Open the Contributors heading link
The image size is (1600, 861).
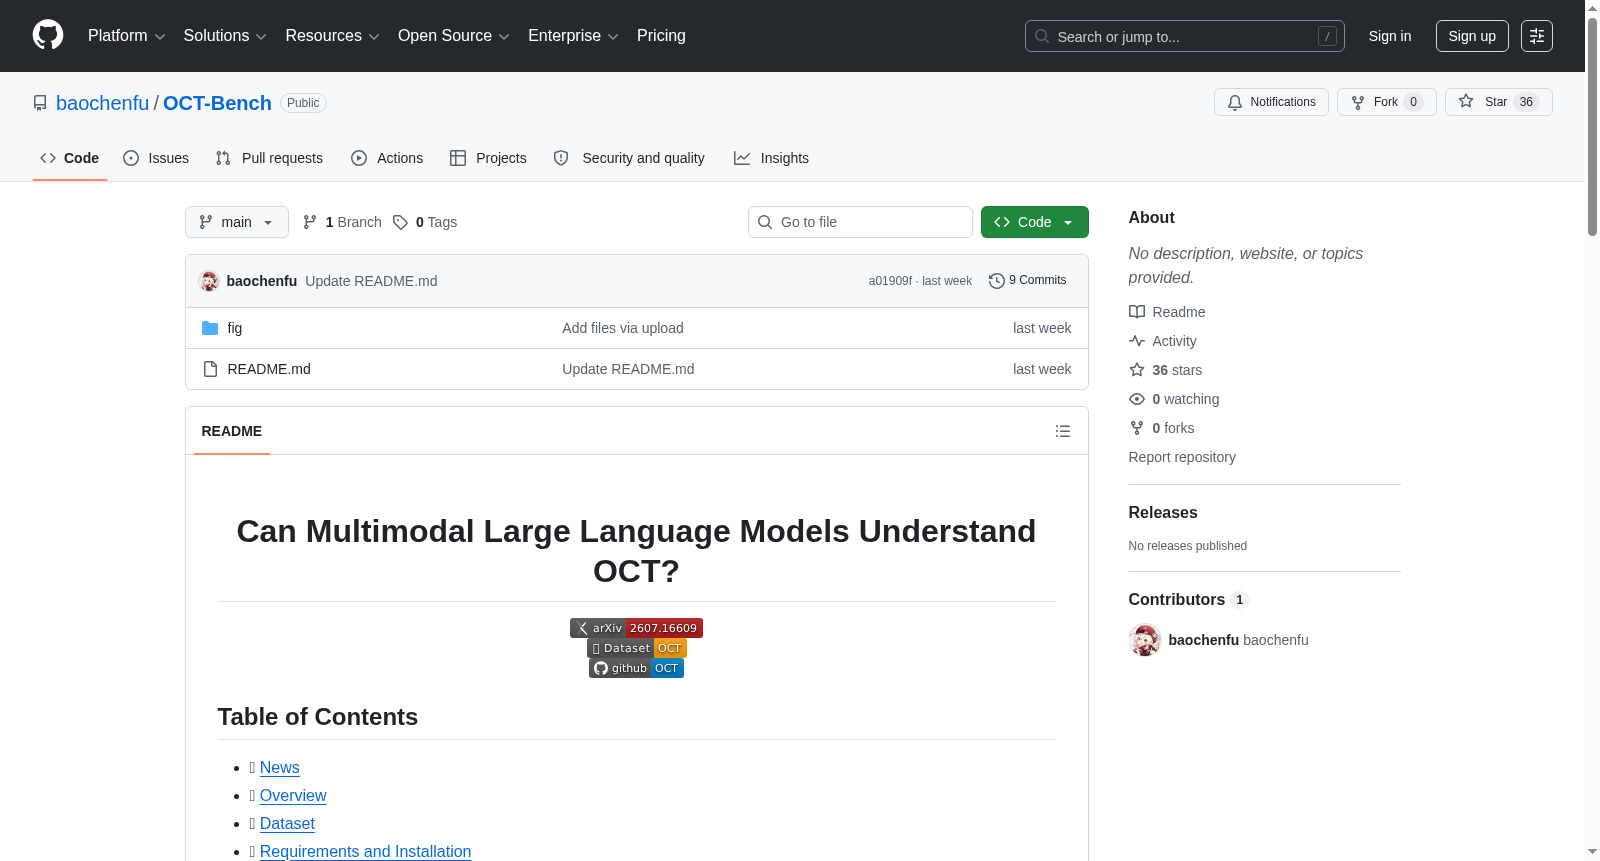click(1188, 599)
